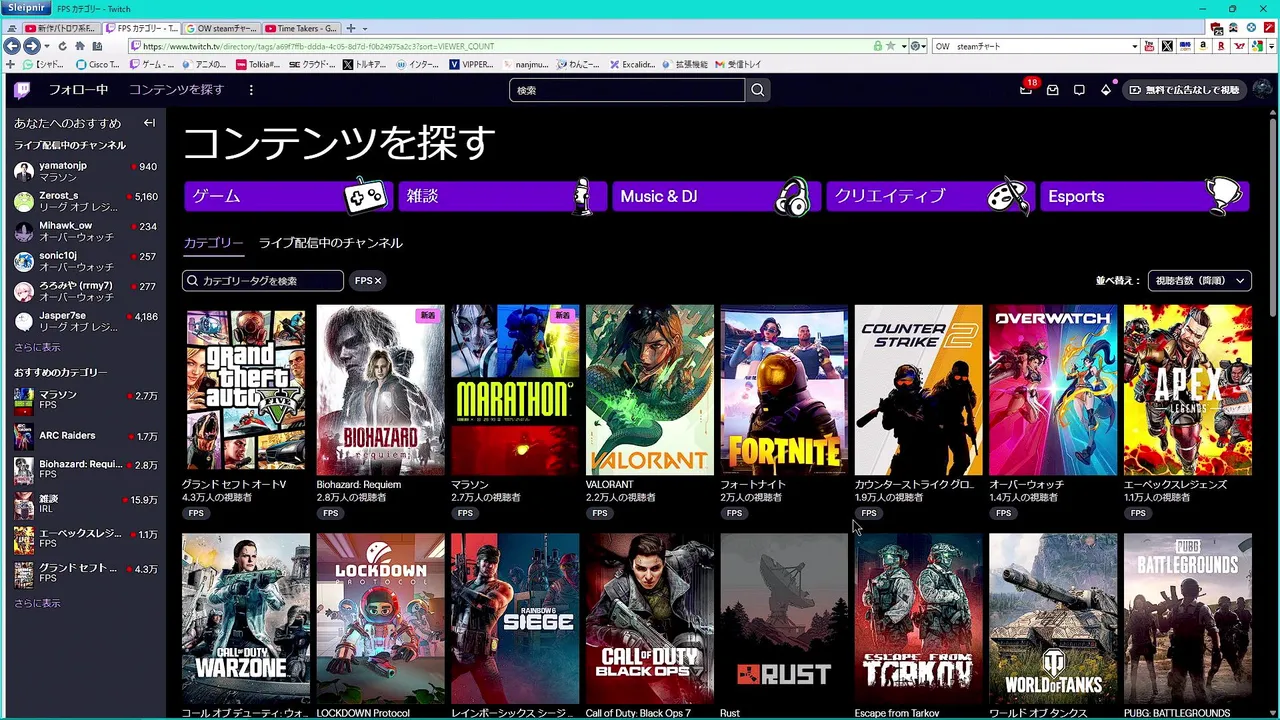This screenshot has width=1280, height=720.
Task: Open the user profile avatar menu
Action: 1262,90
